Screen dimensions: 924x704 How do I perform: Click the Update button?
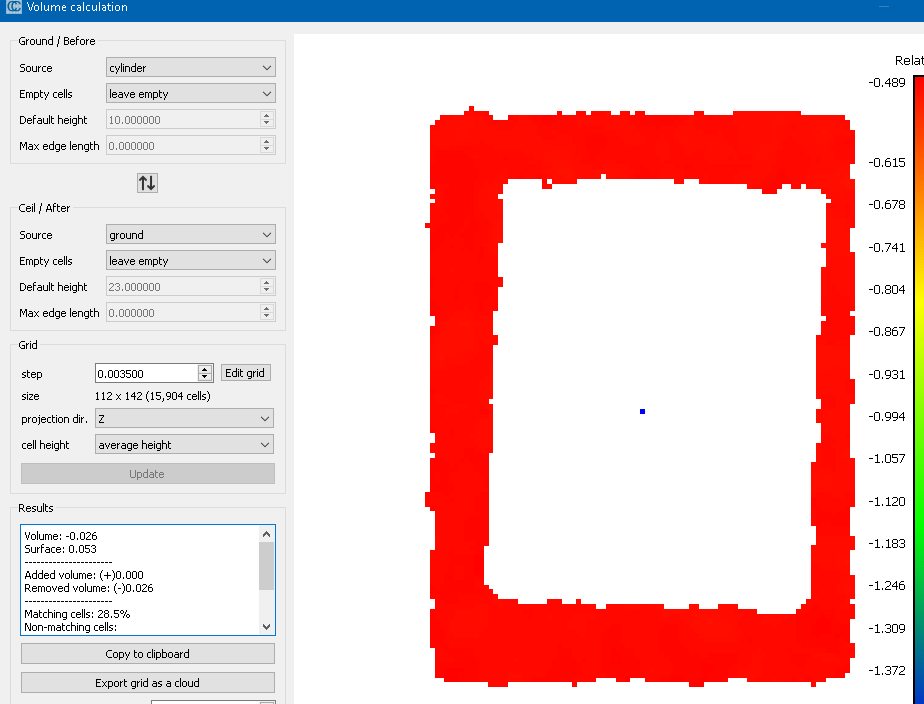tap(147, 474)
